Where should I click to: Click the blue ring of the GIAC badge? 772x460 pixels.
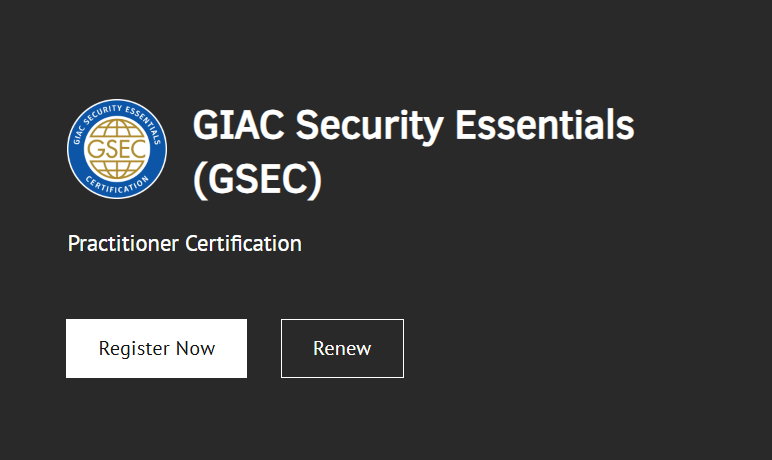[x=74, y=150]
